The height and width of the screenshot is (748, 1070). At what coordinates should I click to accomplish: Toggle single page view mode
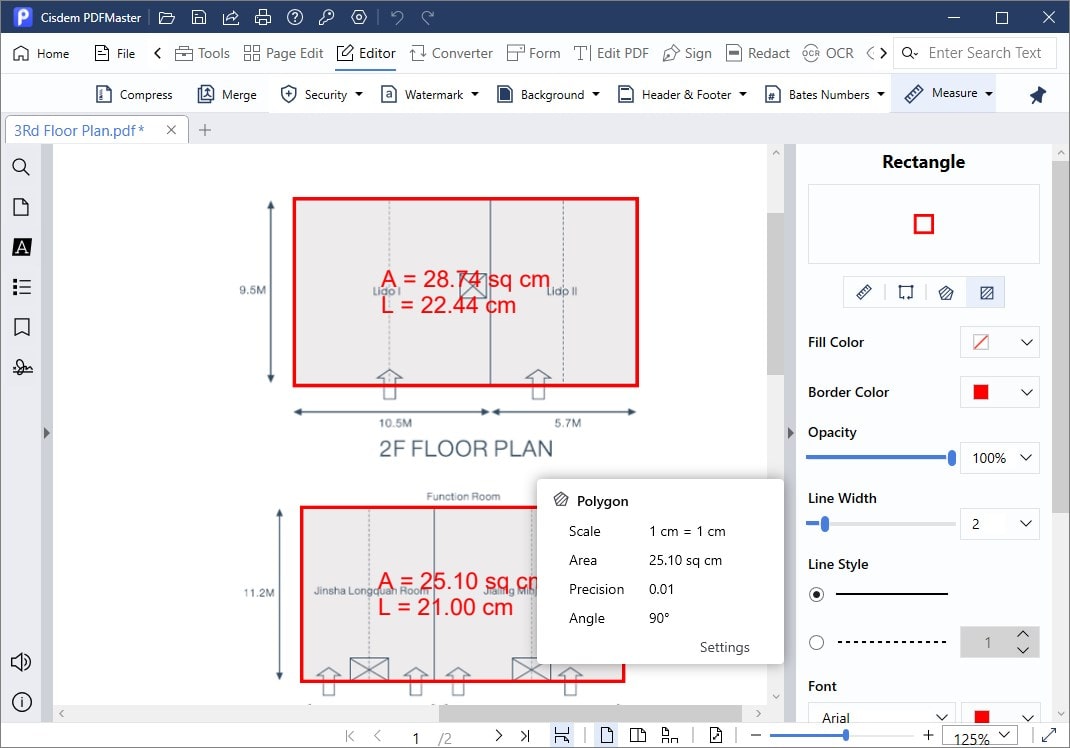click(x=607, y=736)
